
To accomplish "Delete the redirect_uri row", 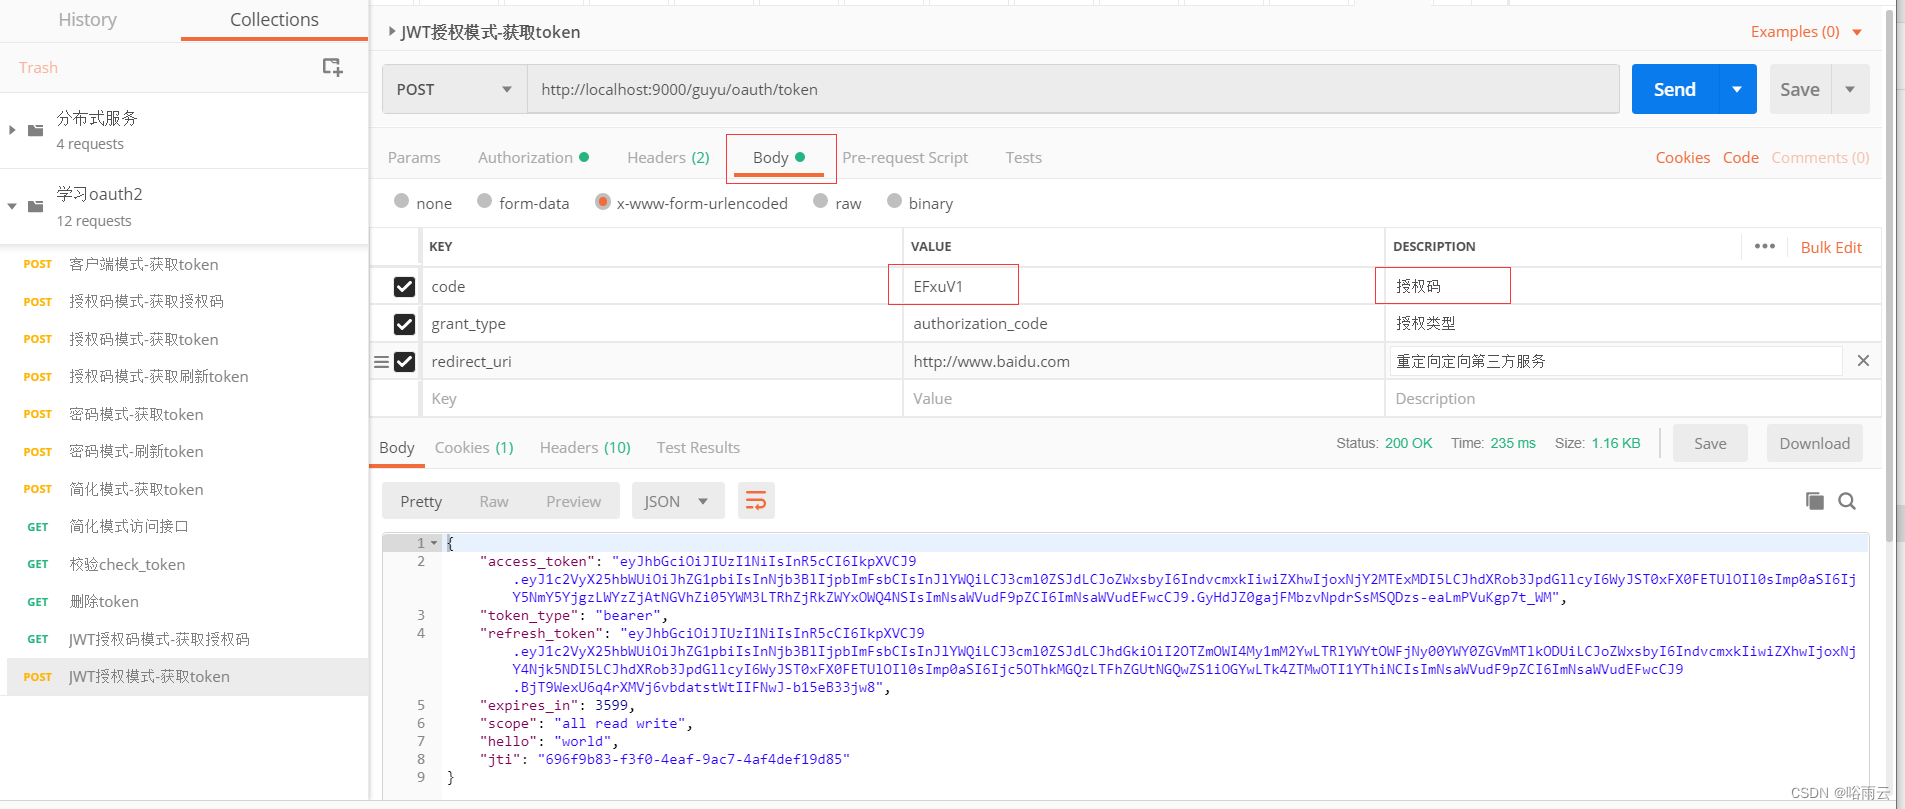I will click(1863, 361).
